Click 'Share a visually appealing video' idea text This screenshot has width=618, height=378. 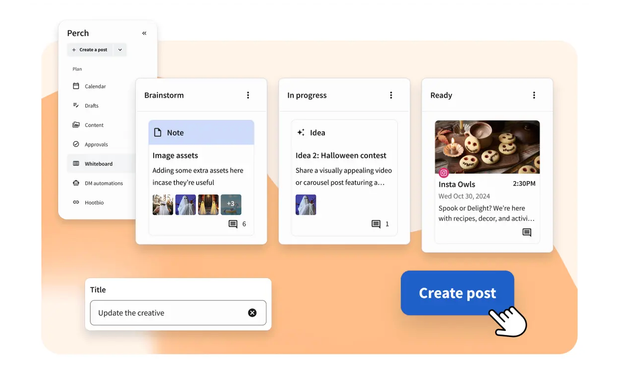pyautogui.click(x=344, y=176)
